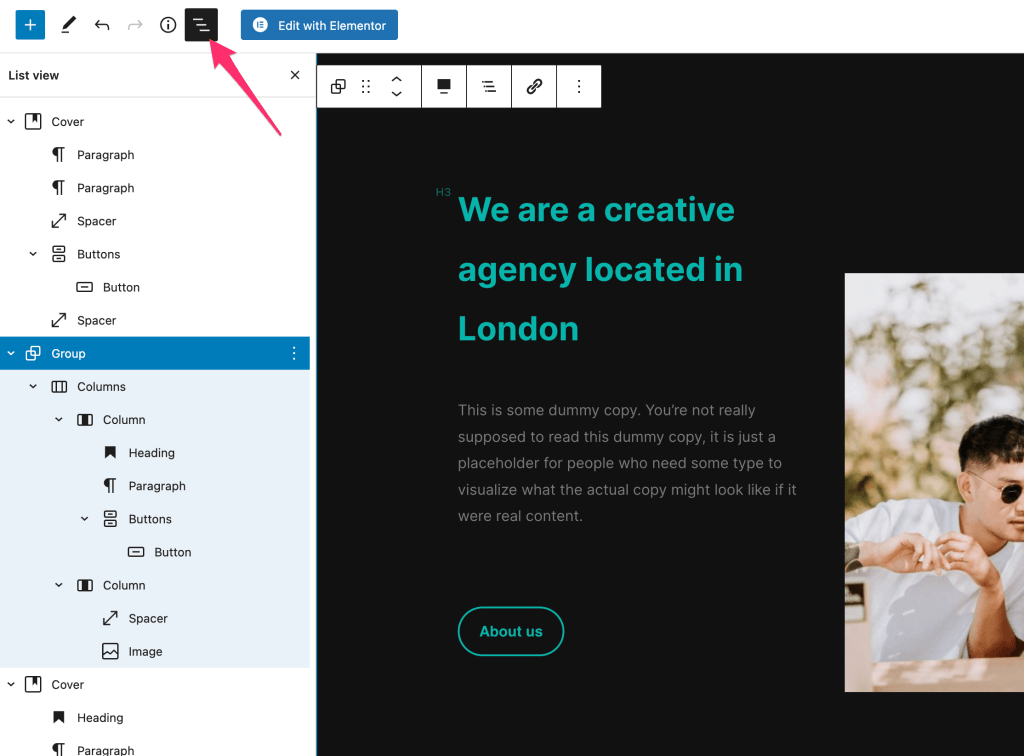Click the 'We are a creative agency' heading

coord(600,269)
